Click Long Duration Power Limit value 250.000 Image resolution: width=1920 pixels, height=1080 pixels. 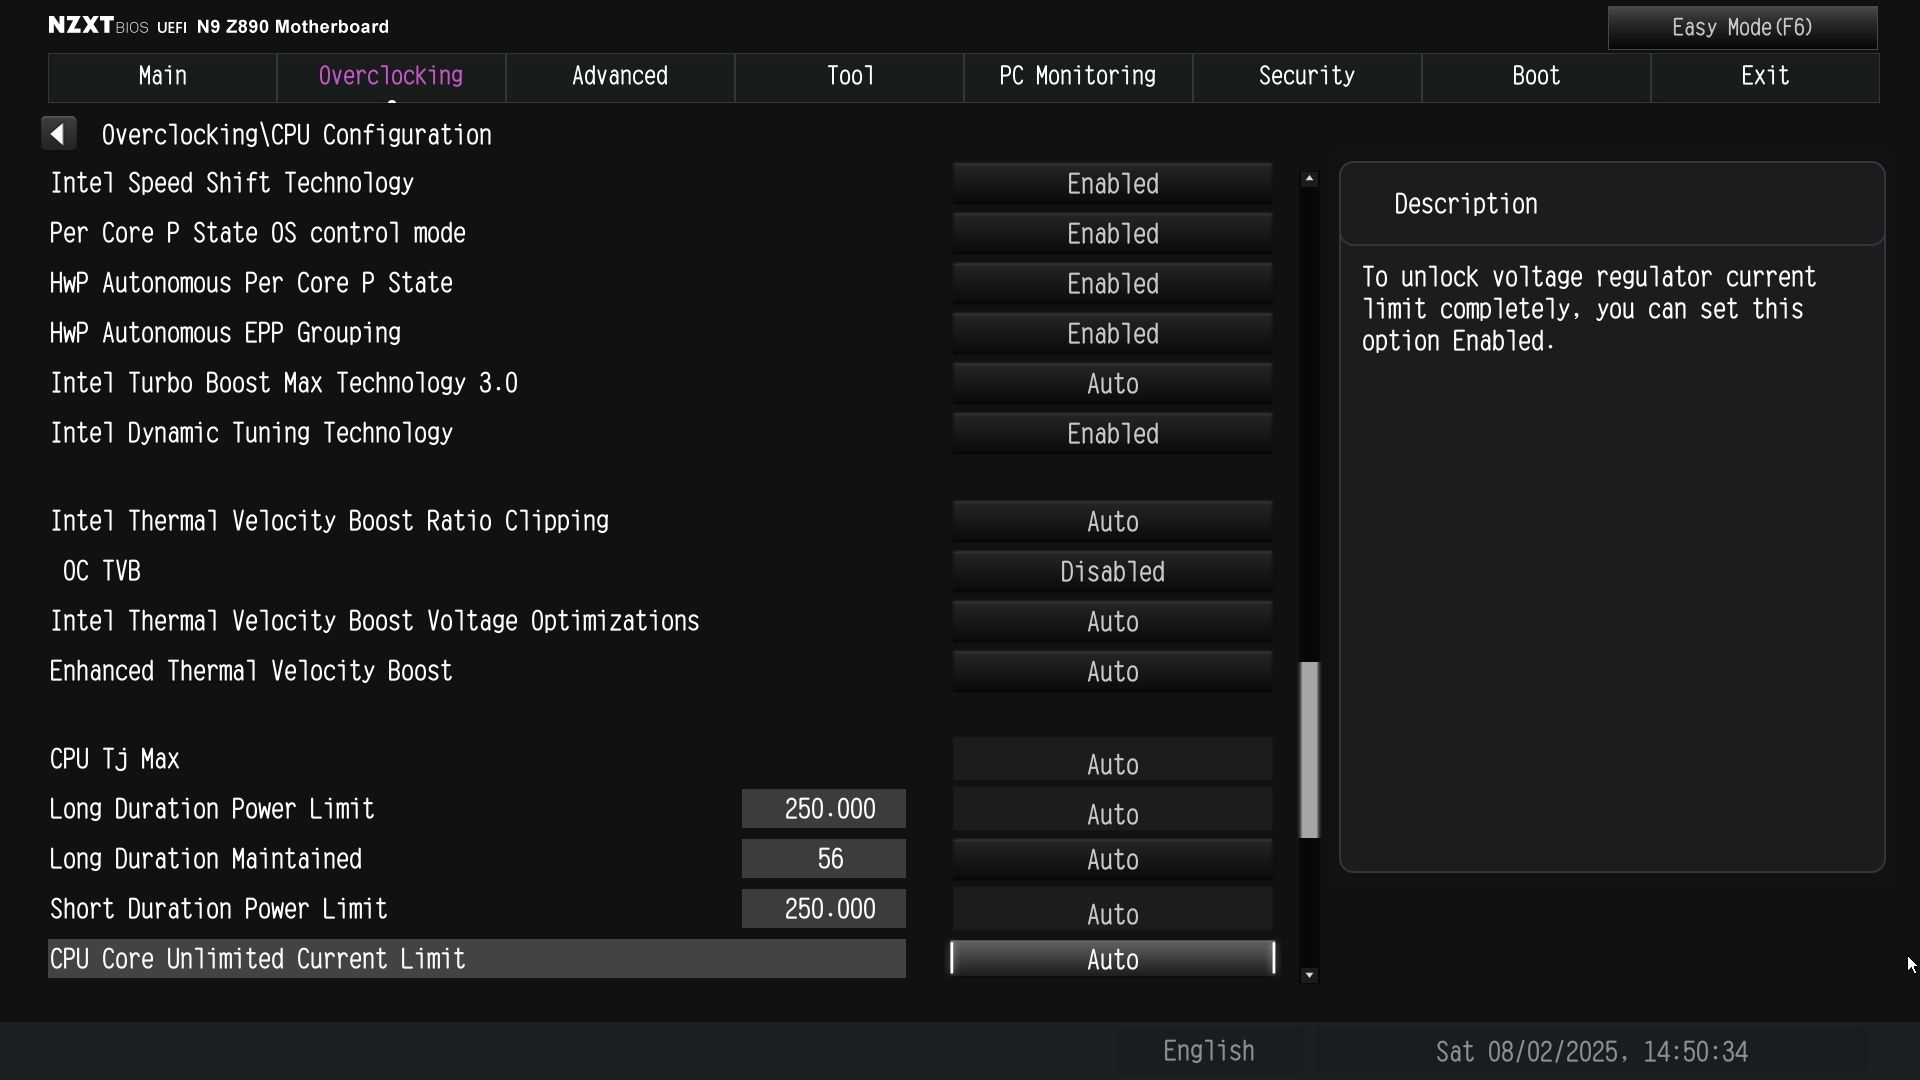pos(824,809)
